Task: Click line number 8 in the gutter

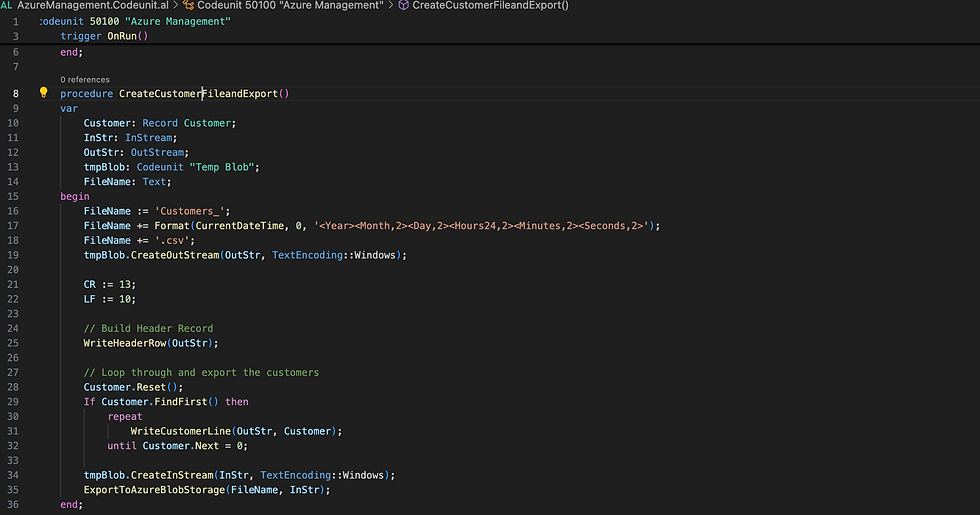Action: (x=16, y=94)
